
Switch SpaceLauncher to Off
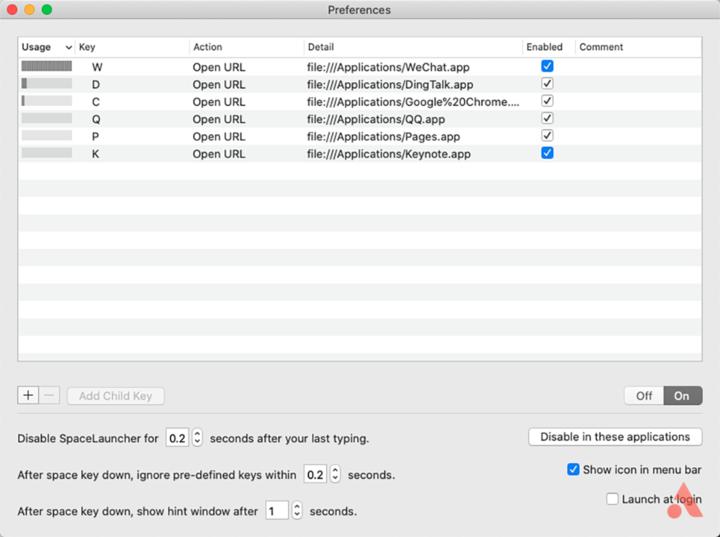point(644,396)
